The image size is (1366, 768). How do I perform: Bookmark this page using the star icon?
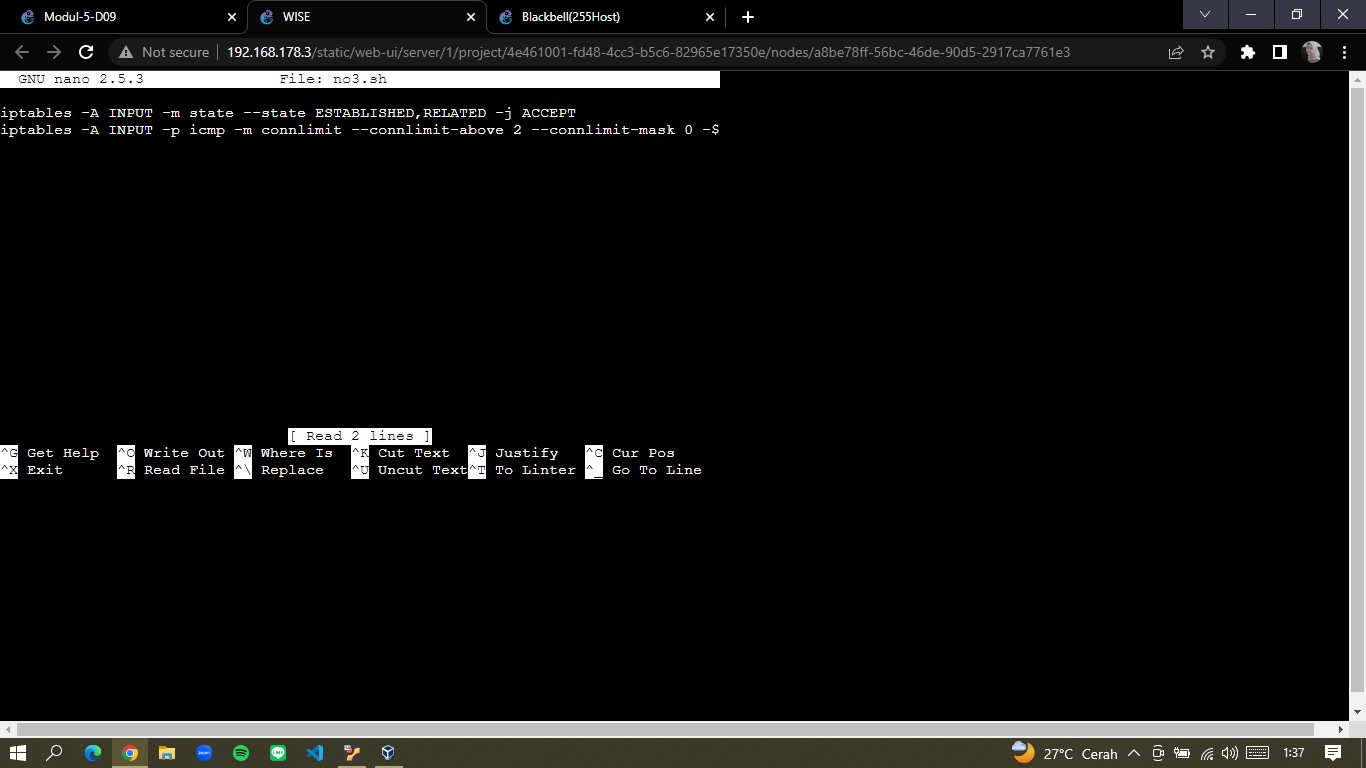[x=1208, y=52]
